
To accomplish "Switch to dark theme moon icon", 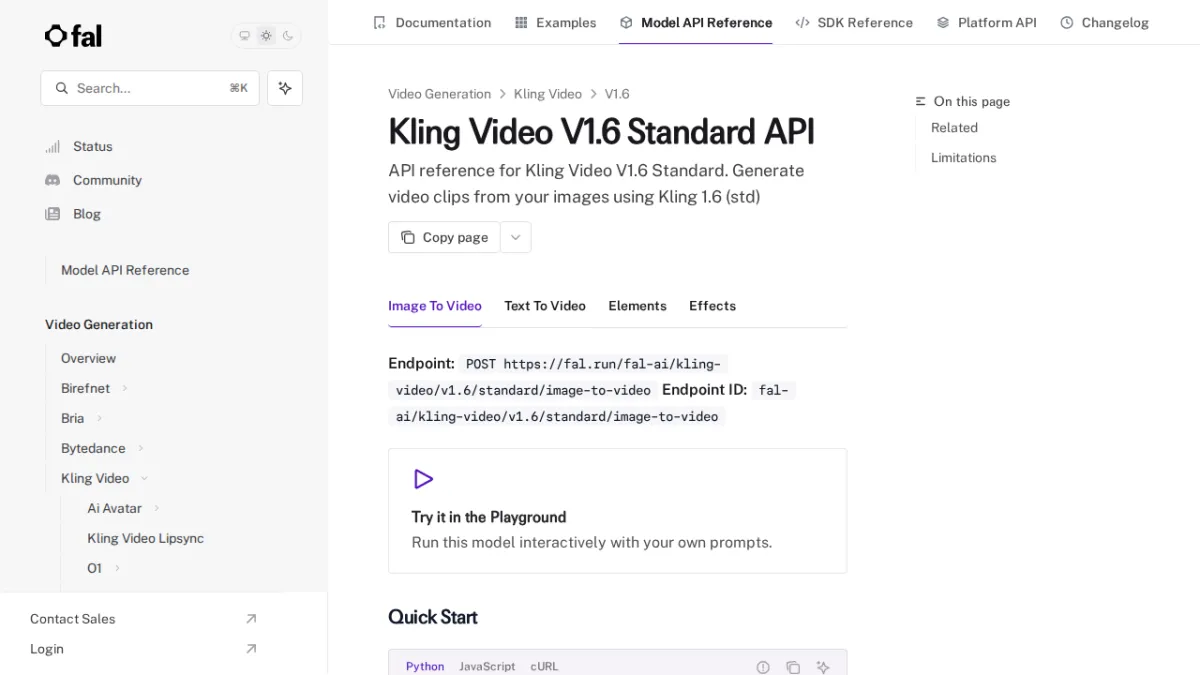I will tap(288, 36).
